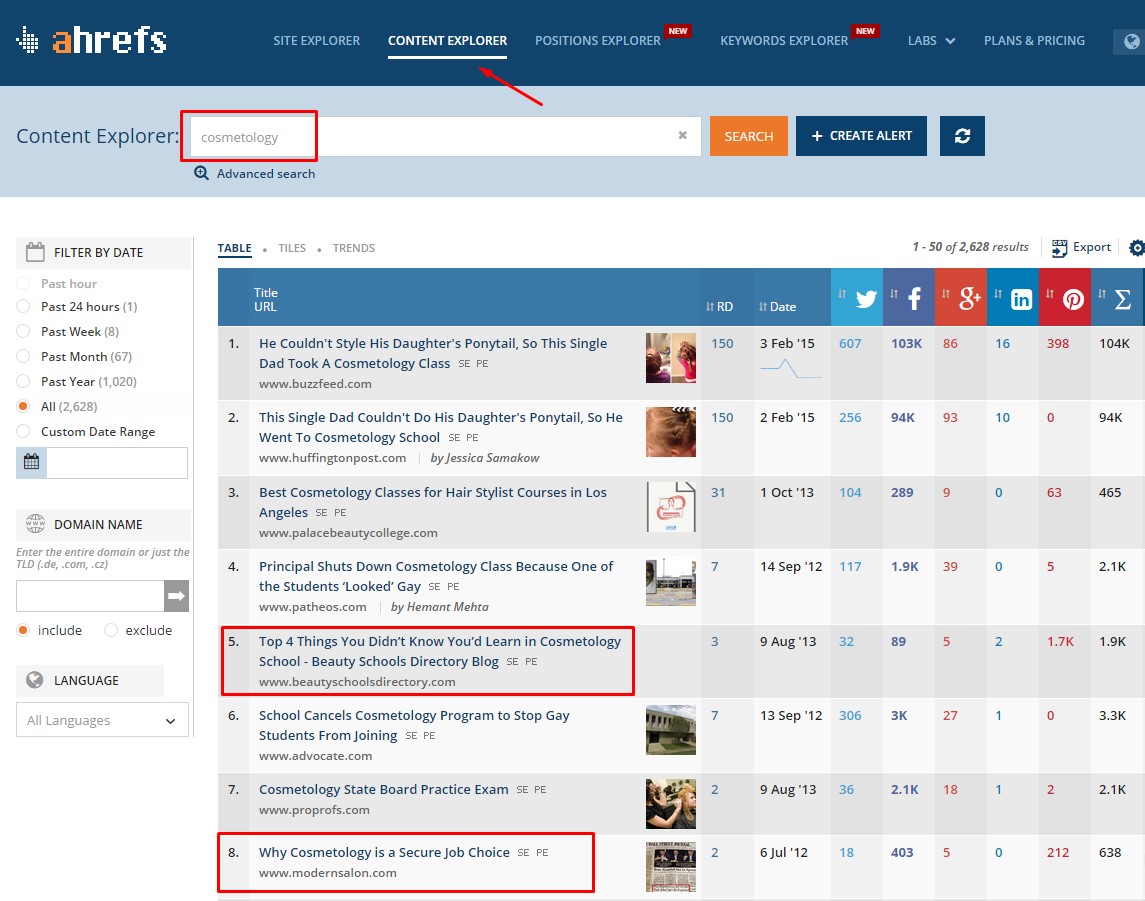The height and width of the screenshot is (901, 1145).
Task: Switch to the Table view tab
Action: tap(234, 248)
